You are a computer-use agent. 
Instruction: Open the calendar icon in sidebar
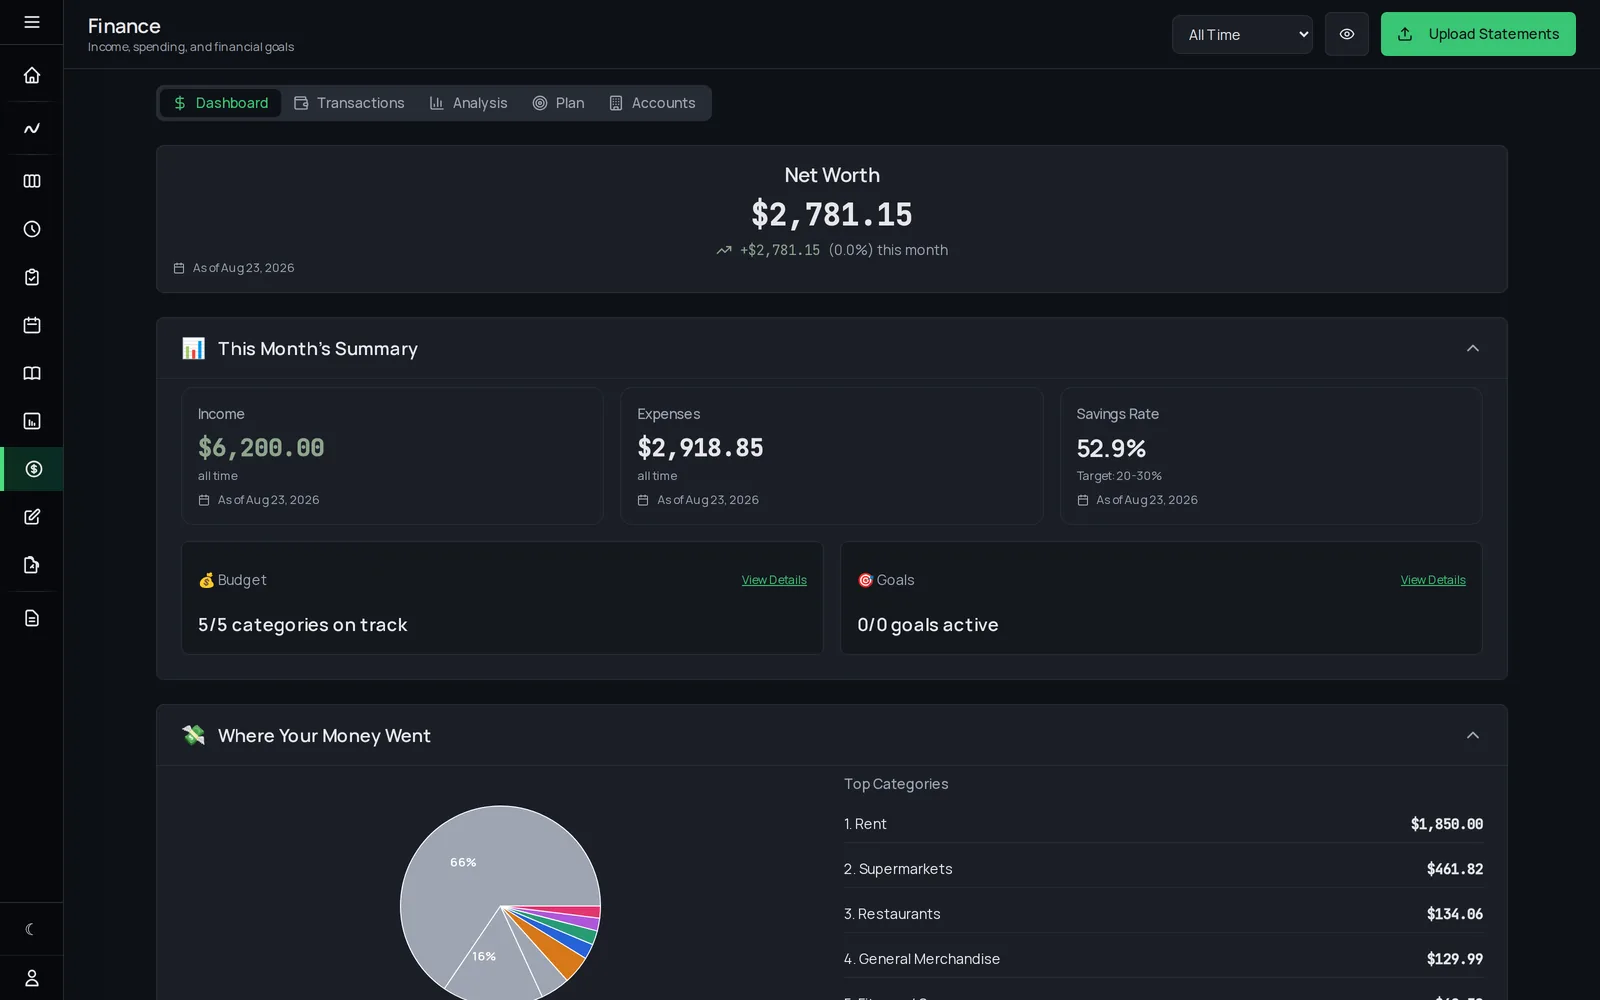(32, 325)
